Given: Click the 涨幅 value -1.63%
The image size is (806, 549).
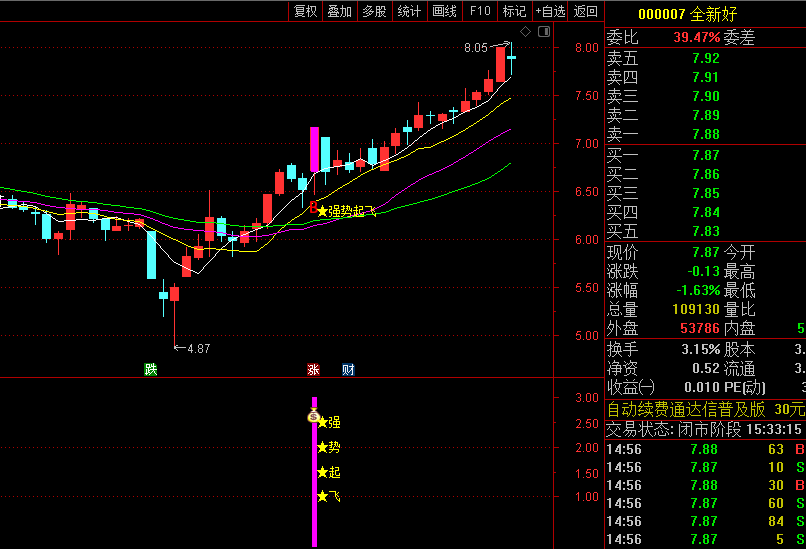Looking at the screenshot, I should pos(698,290).
